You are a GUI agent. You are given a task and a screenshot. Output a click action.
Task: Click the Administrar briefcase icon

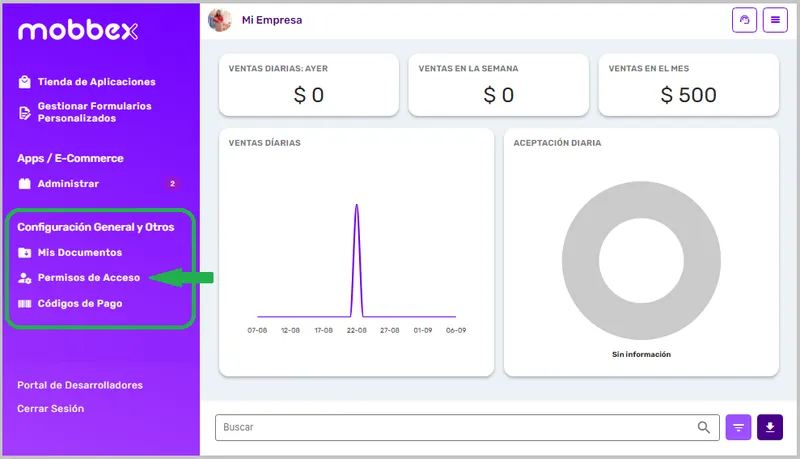[25, 184]
